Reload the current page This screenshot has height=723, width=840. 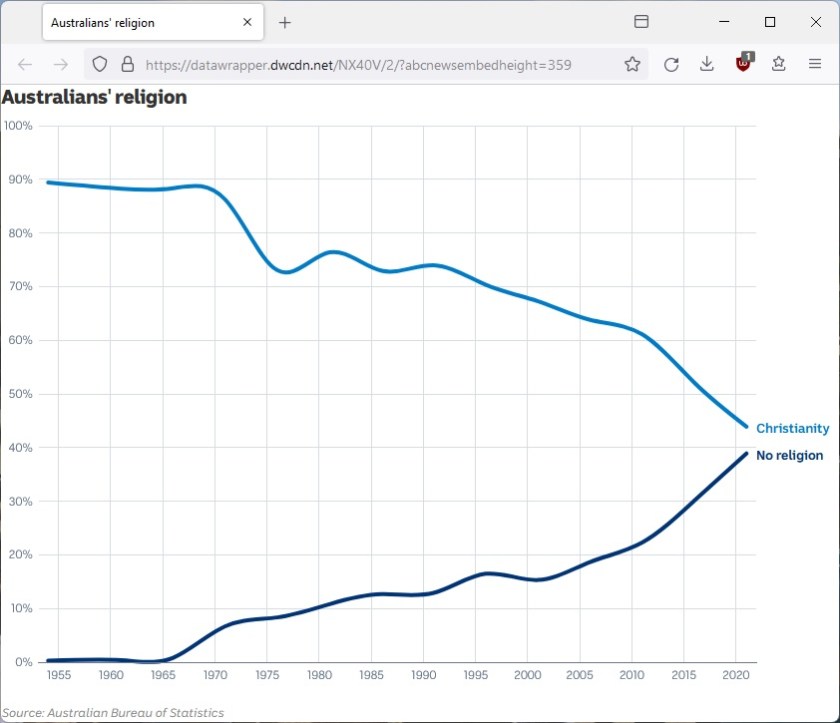pos(671,64)
